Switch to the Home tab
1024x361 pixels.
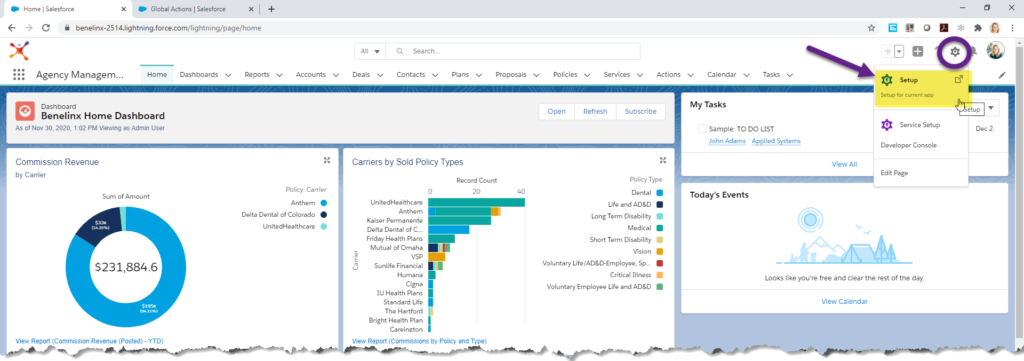(157, 74)
